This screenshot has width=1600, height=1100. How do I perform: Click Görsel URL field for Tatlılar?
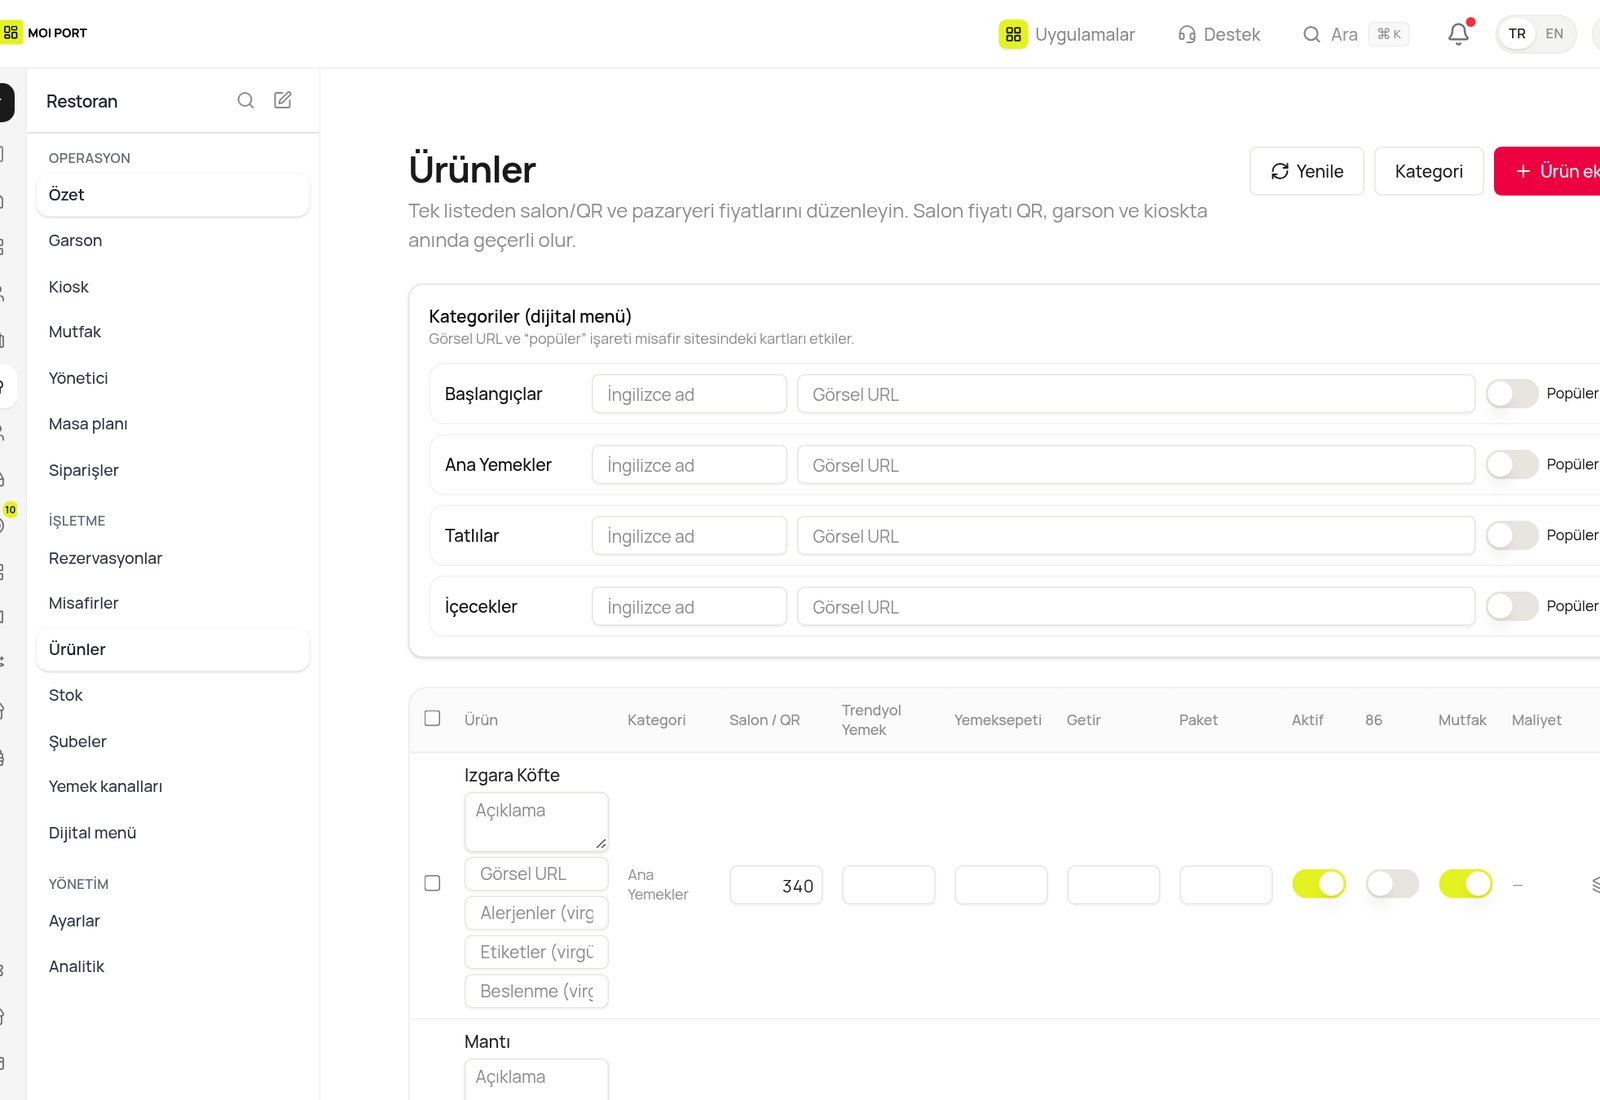1136,536
